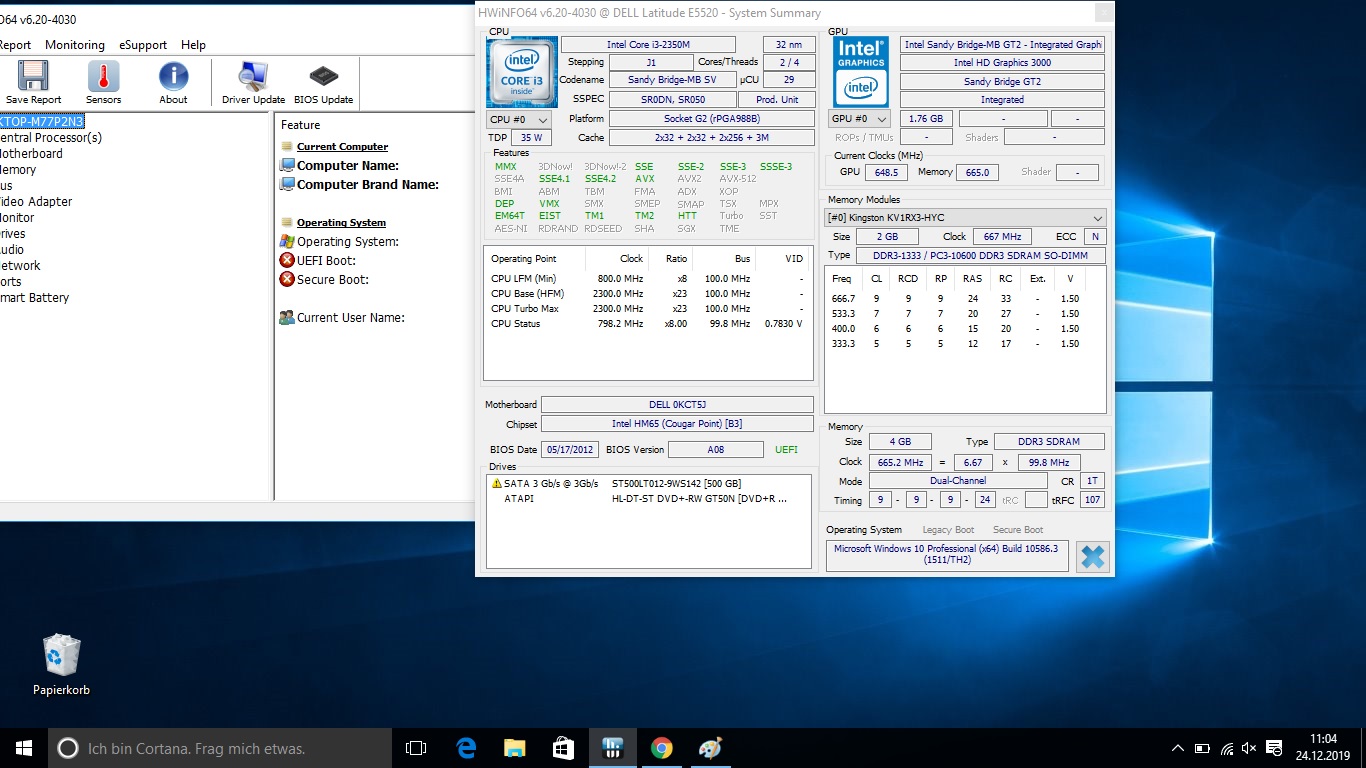Viewport: 1366px width, 768px height.
Task: Select Smart Battery tree item
Action: [35, 298]
